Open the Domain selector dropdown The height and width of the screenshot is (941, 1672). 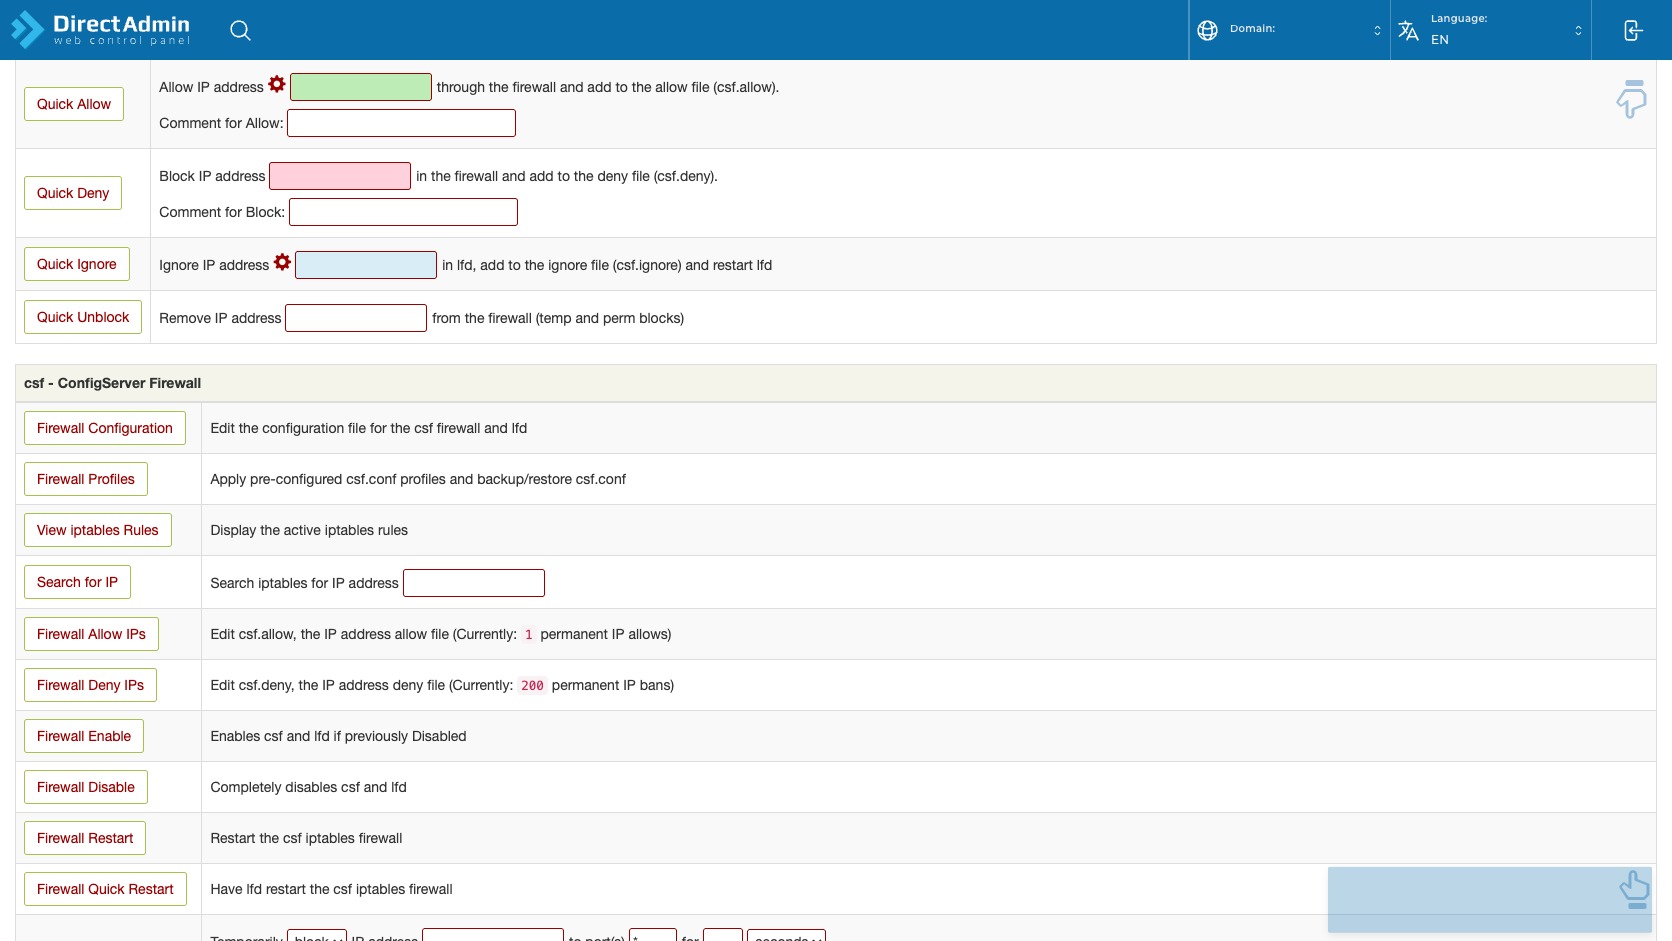pos(1290,30)
